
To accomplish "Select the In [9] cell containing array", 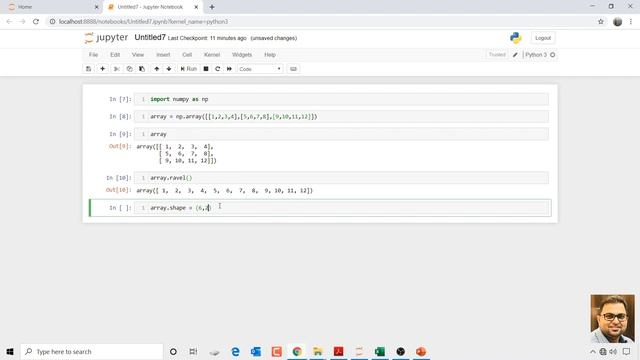I will point(341,134).
